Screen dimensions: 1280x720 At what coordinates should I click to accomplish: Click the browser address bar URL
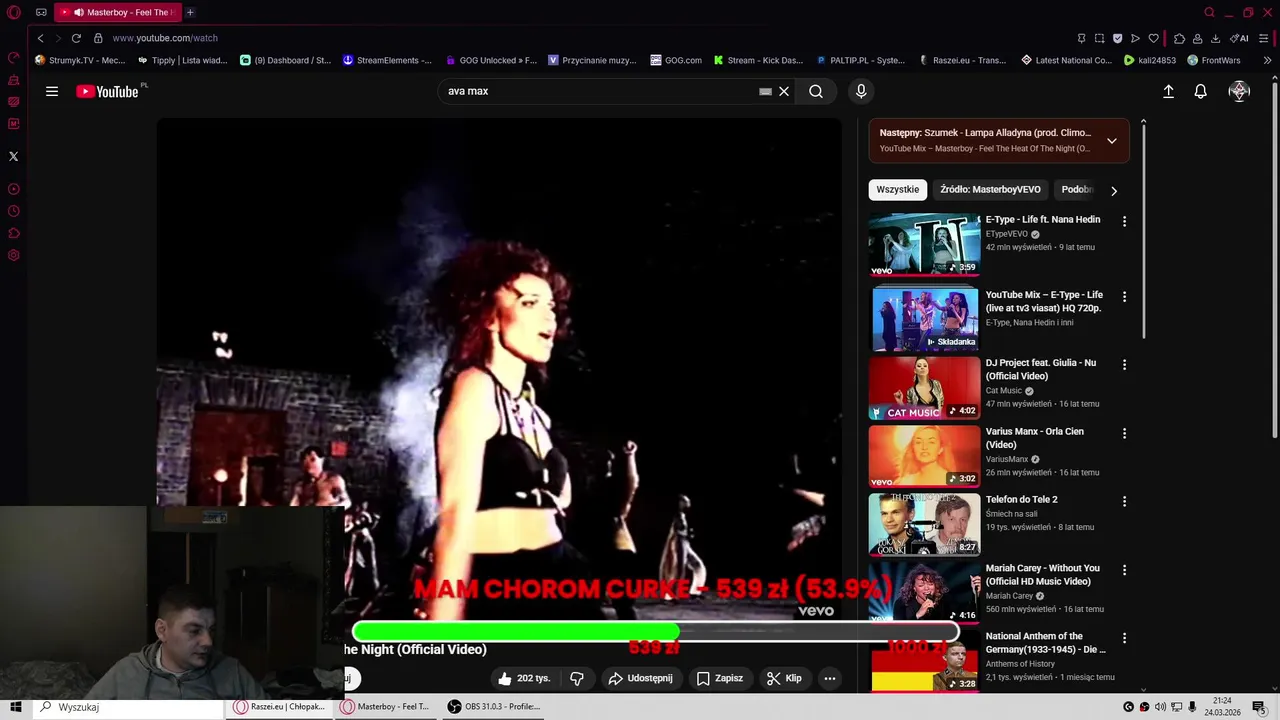click(165, 38)
